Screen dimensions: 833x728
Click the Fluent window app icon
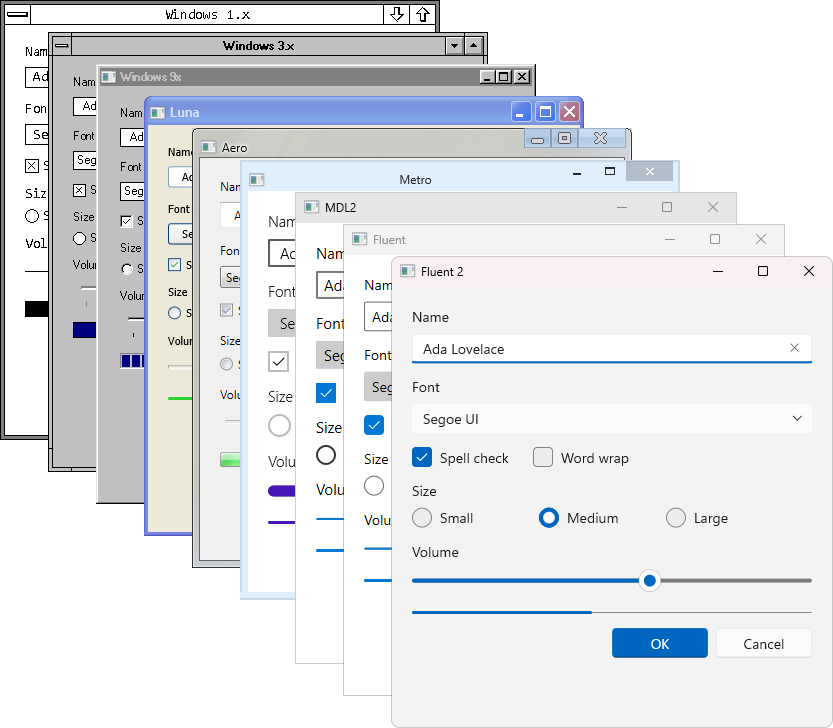[x=360, y=240]
